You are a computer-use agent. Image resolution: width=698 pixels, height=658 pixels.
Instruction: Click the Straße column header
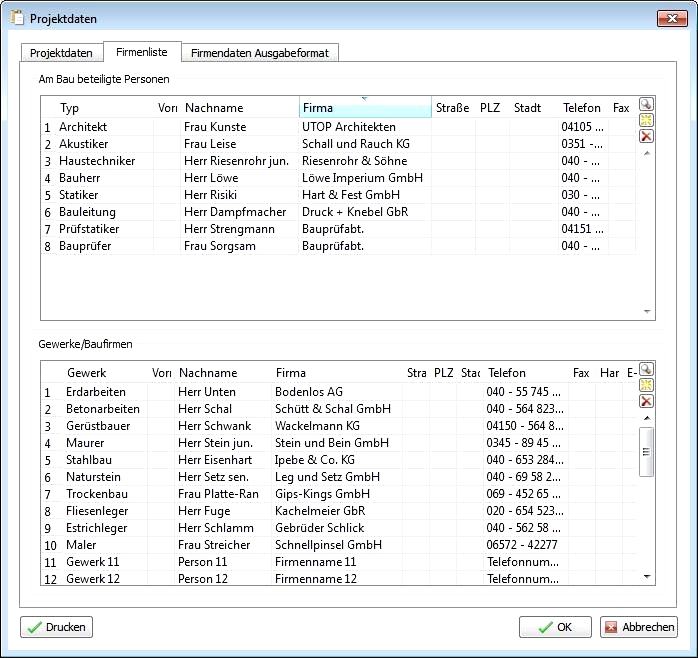(453, 108)
